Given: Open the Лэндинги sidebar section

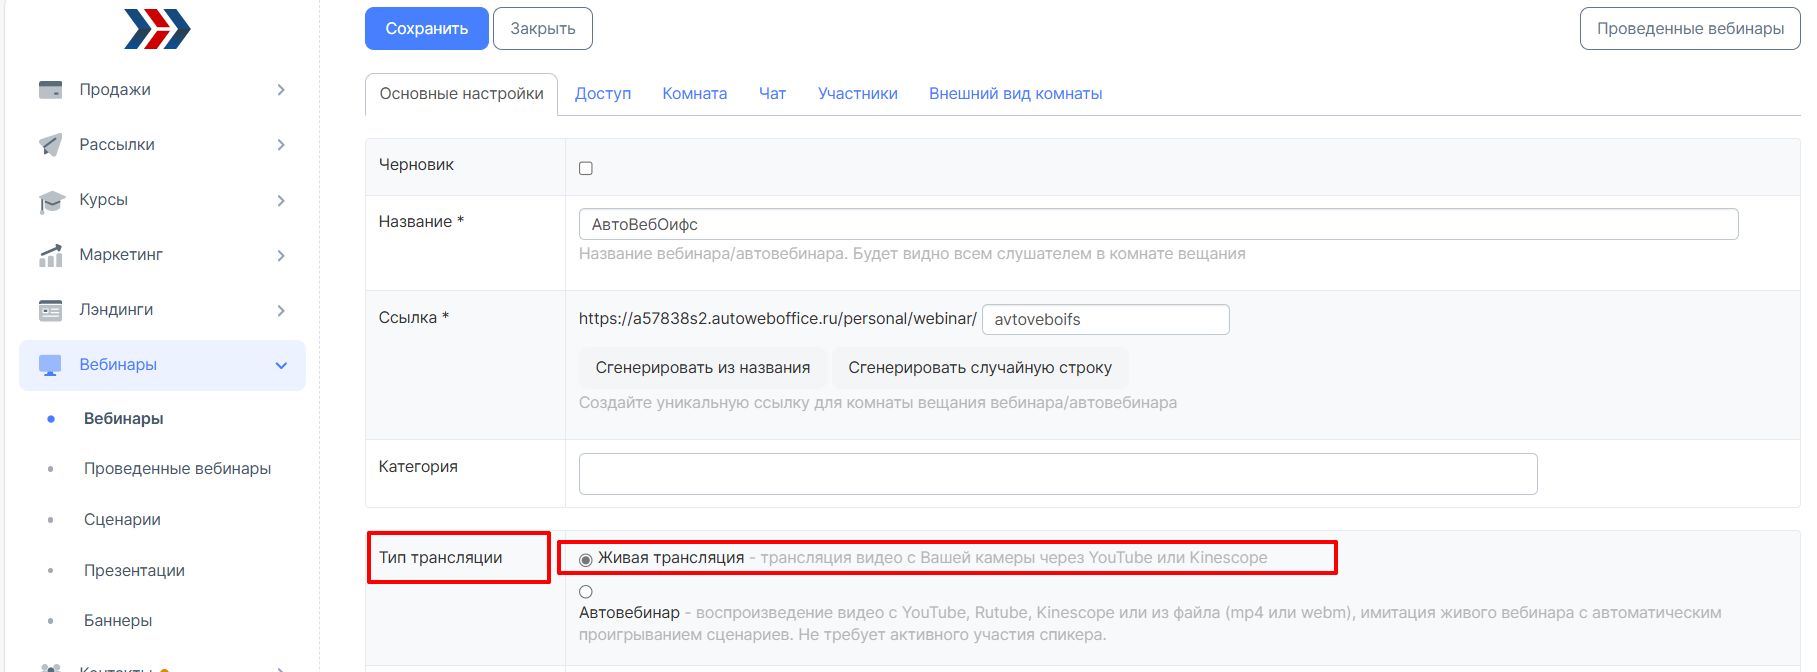Looking at the screenshot, I should (162, 310).
